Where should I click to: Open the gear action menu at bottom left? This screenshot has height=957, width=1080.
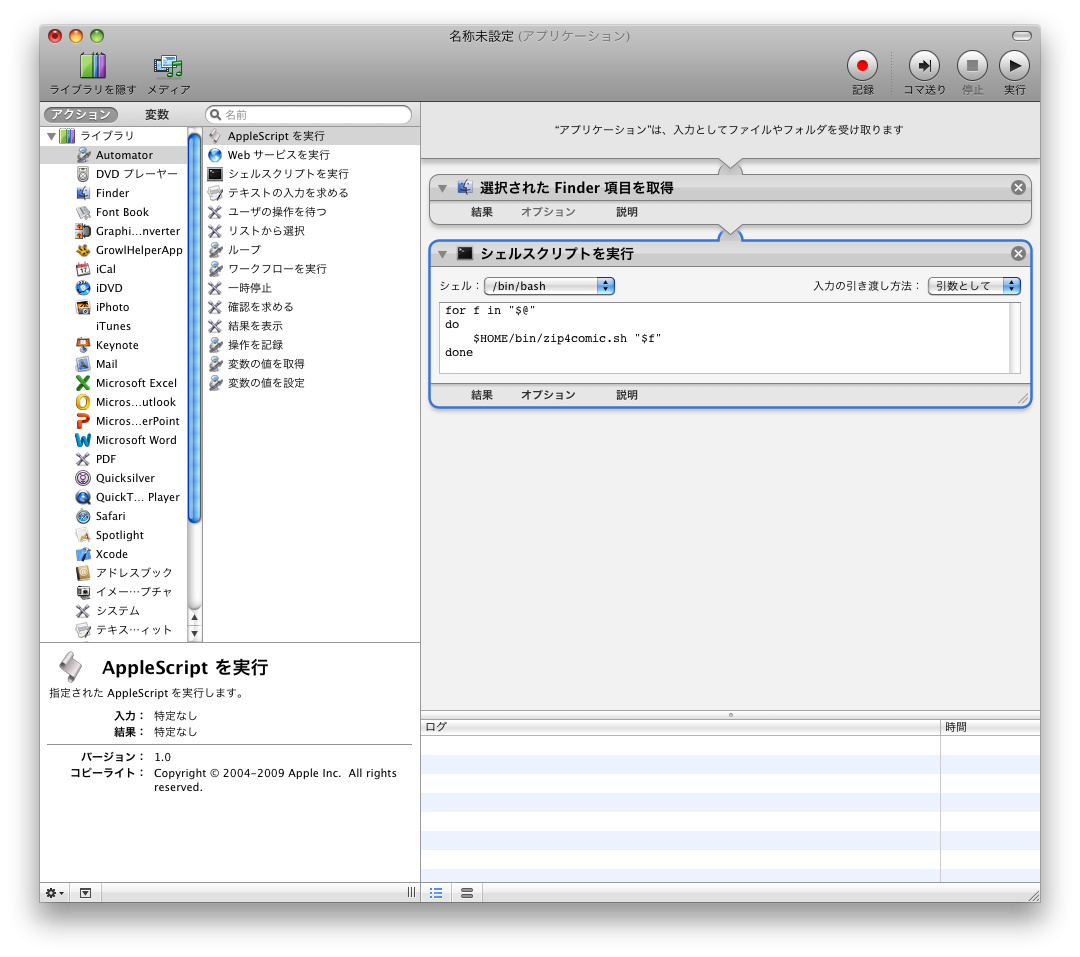(54, 893)
